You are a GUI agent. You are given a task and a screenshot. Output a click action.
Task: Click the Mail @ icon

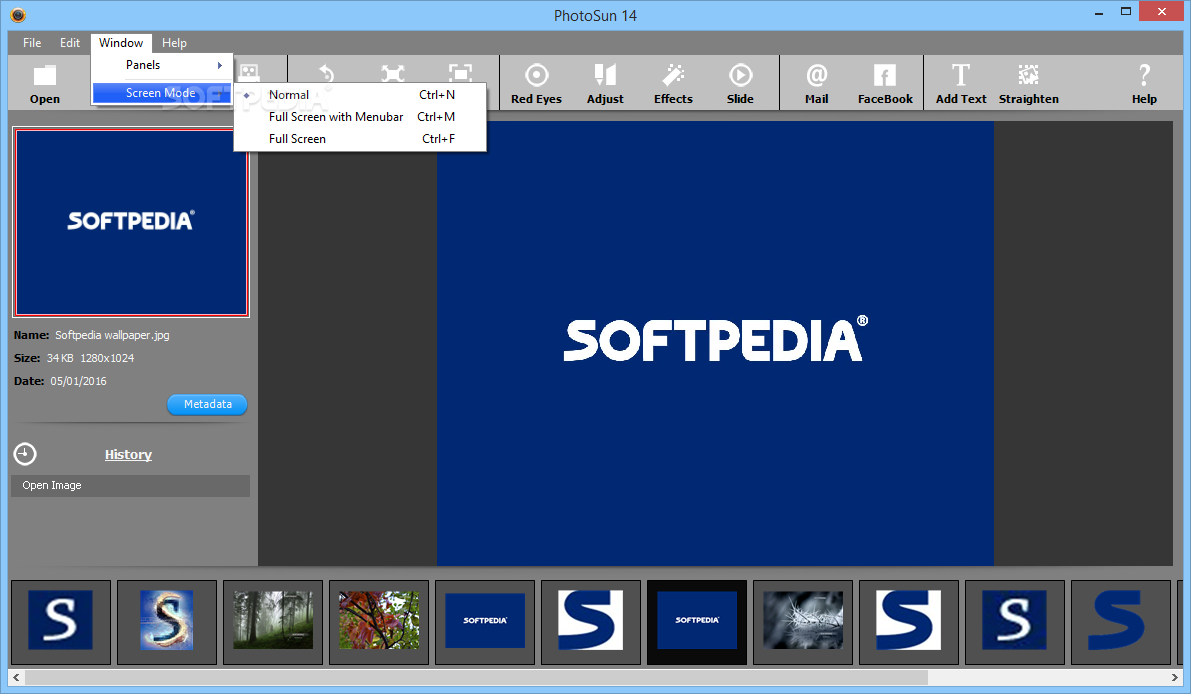(817, 75)
